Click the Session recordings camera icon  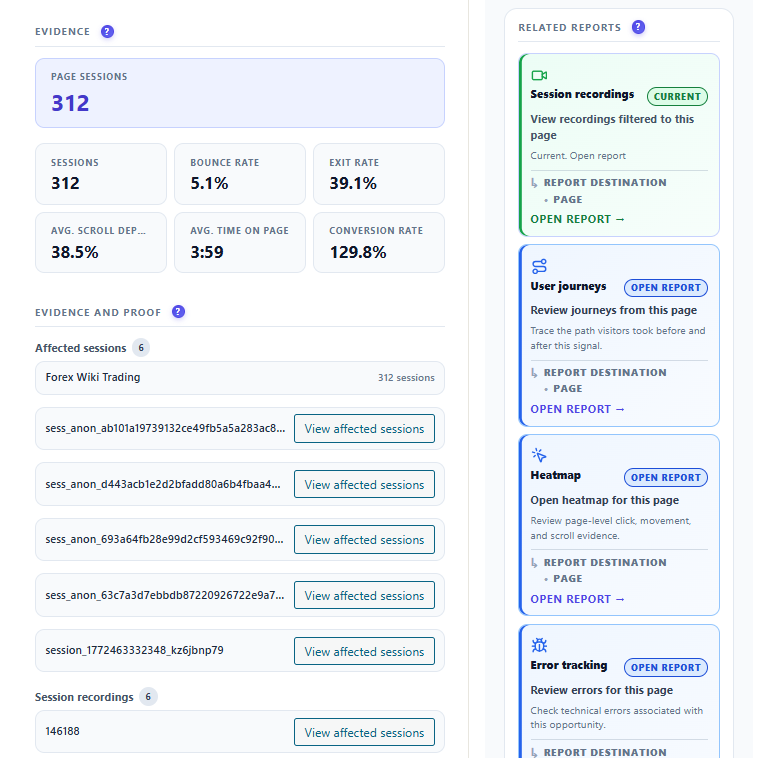point(539,75)
